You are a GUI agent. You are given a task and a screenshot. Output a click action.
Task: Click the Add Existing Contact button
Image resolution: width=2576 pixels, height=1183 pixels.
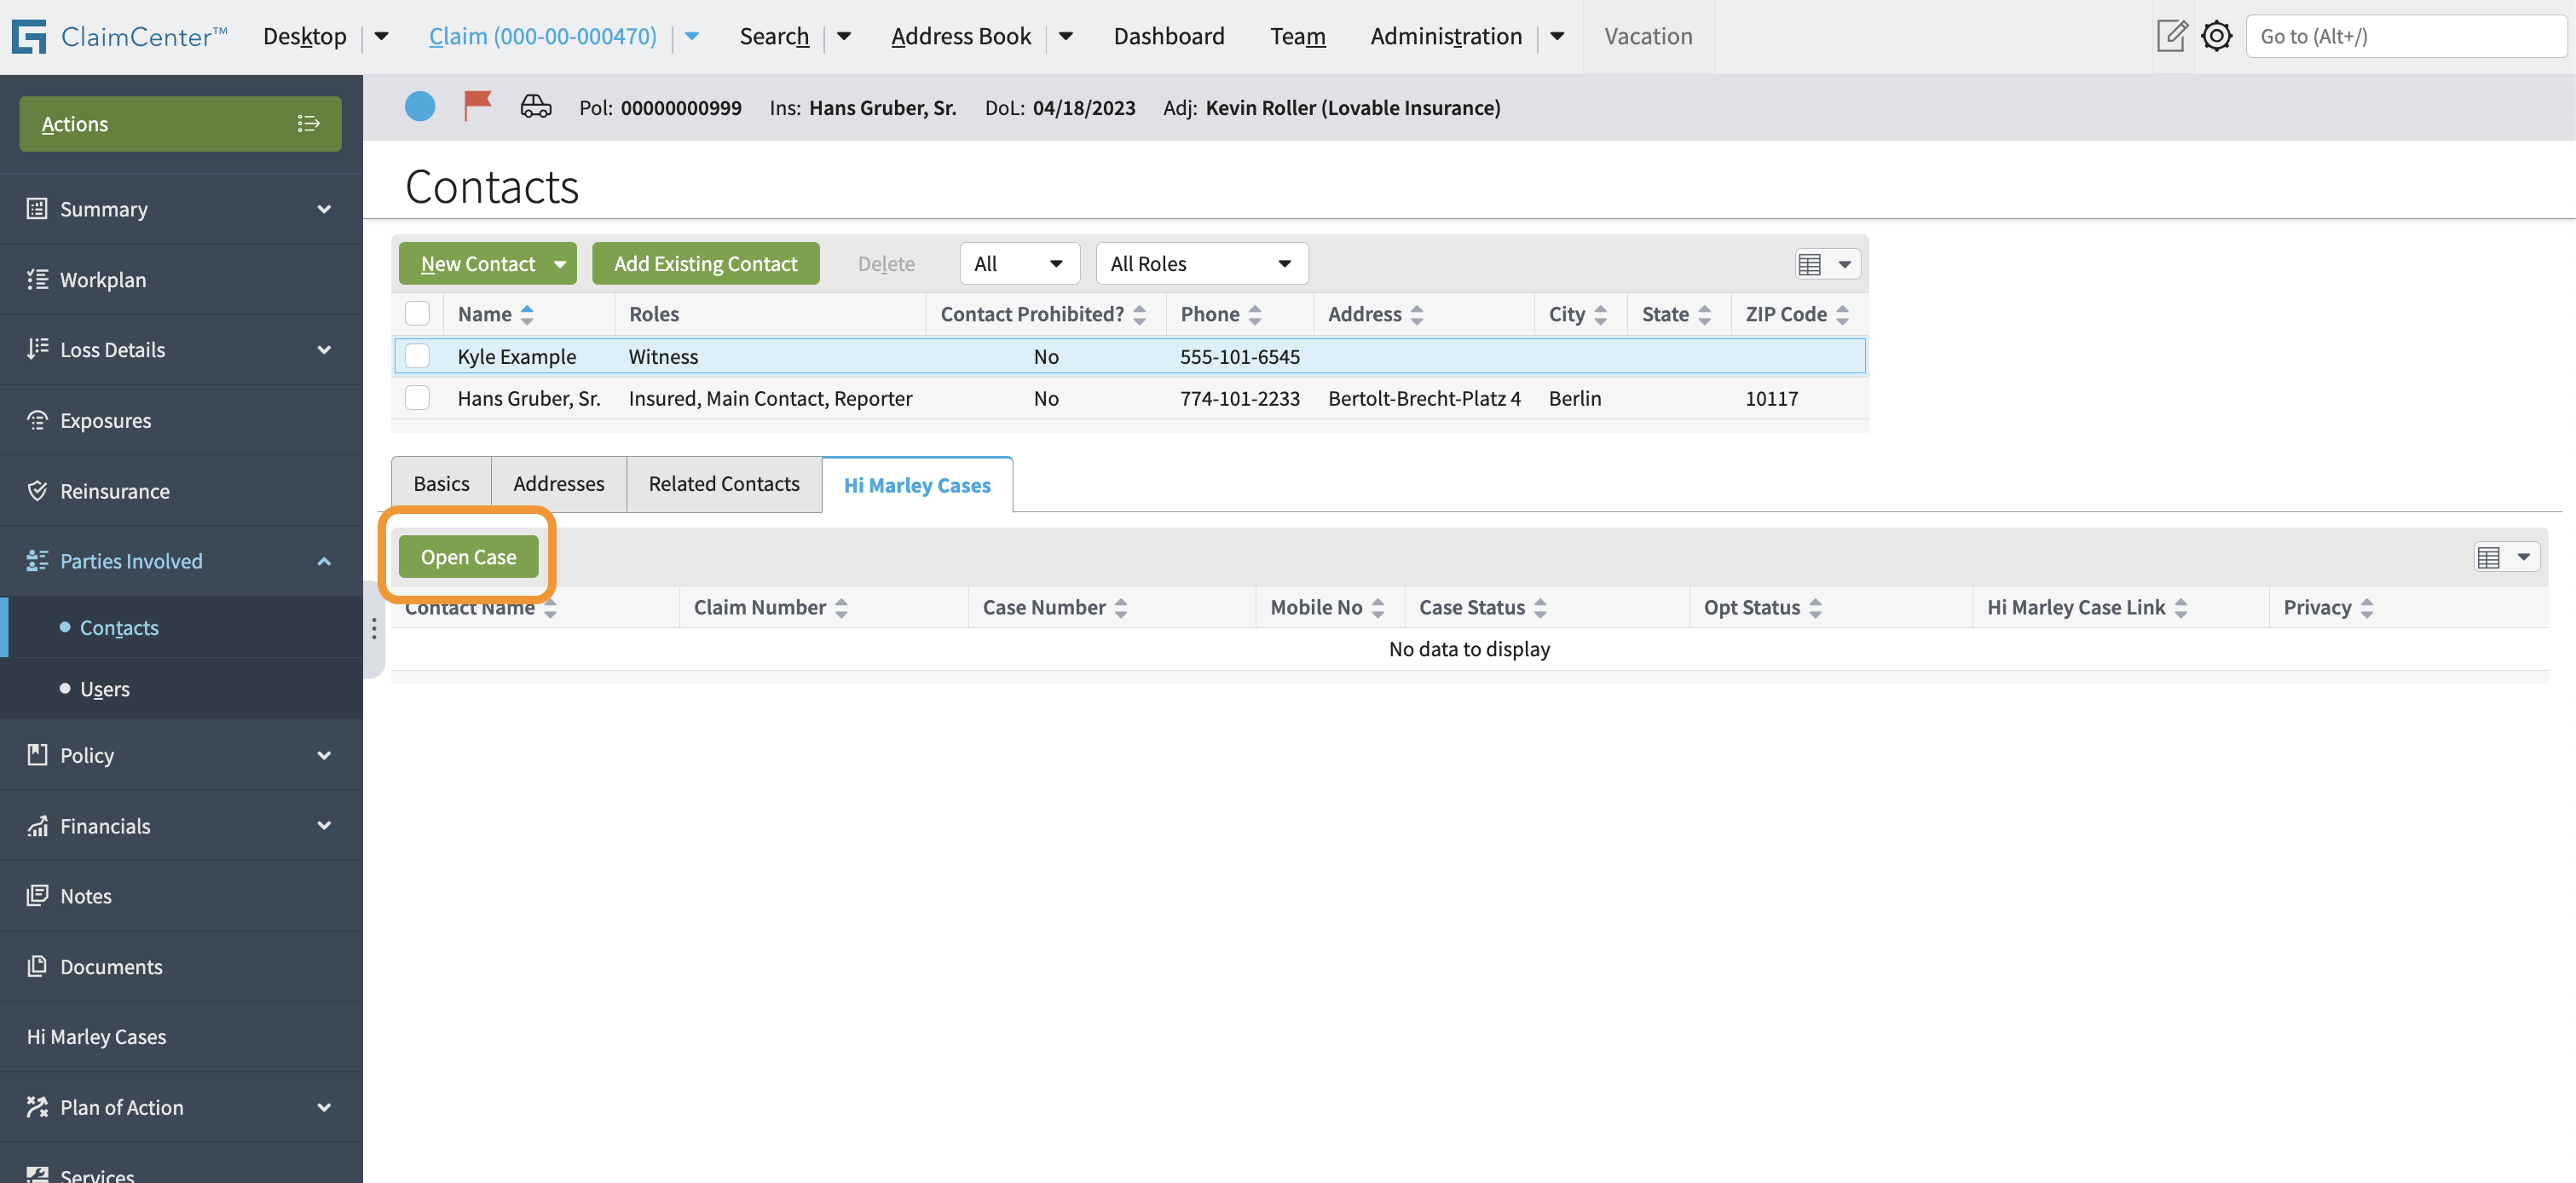[705, 264]
